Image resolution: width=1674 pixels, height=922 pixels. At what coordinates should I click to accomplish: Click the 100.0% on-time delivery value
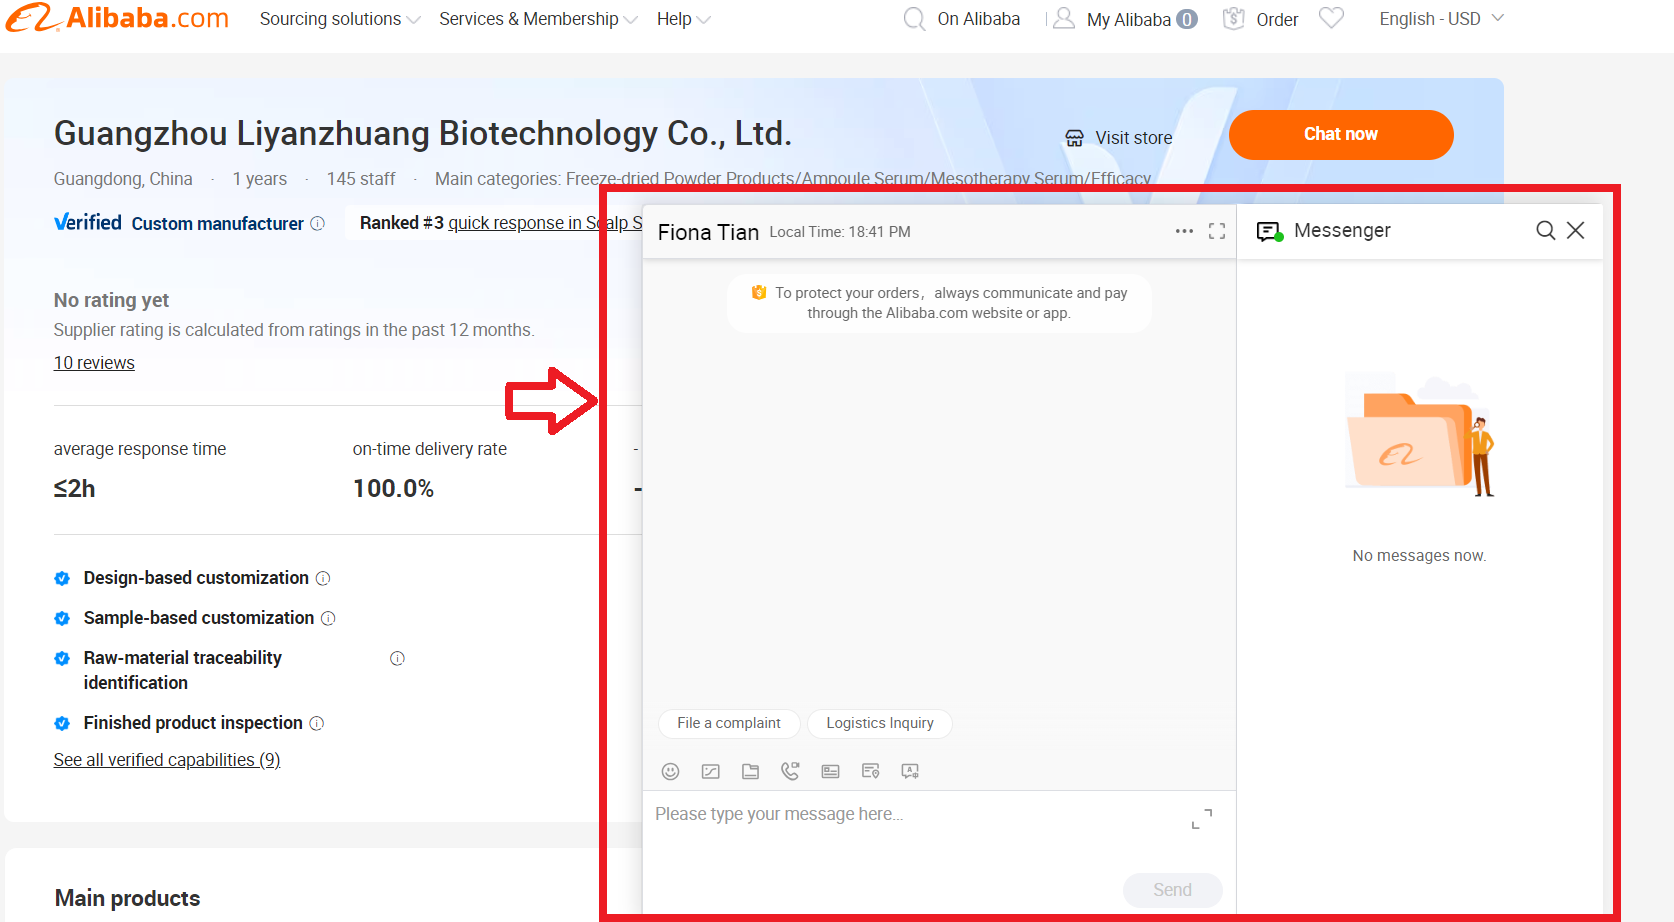[393, 488]
